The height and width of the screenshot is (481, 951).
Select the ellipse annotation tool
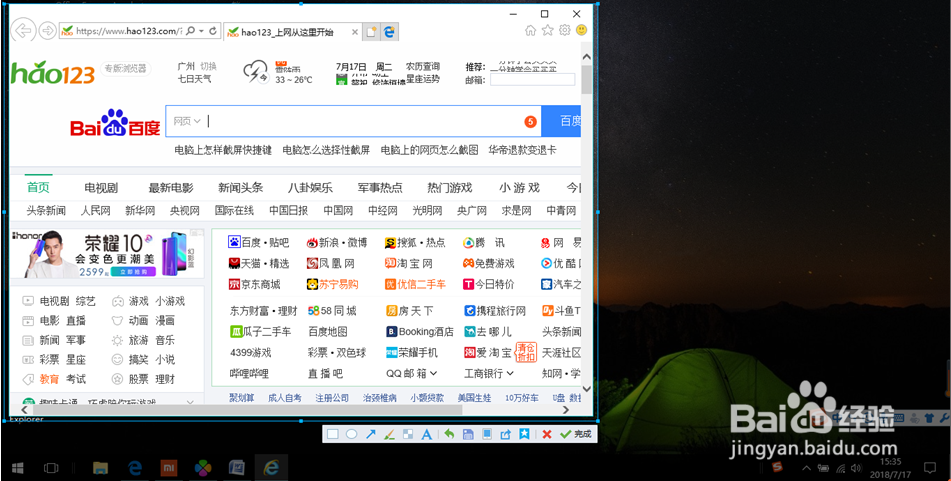pyautogui.click(x=351, y=434)
